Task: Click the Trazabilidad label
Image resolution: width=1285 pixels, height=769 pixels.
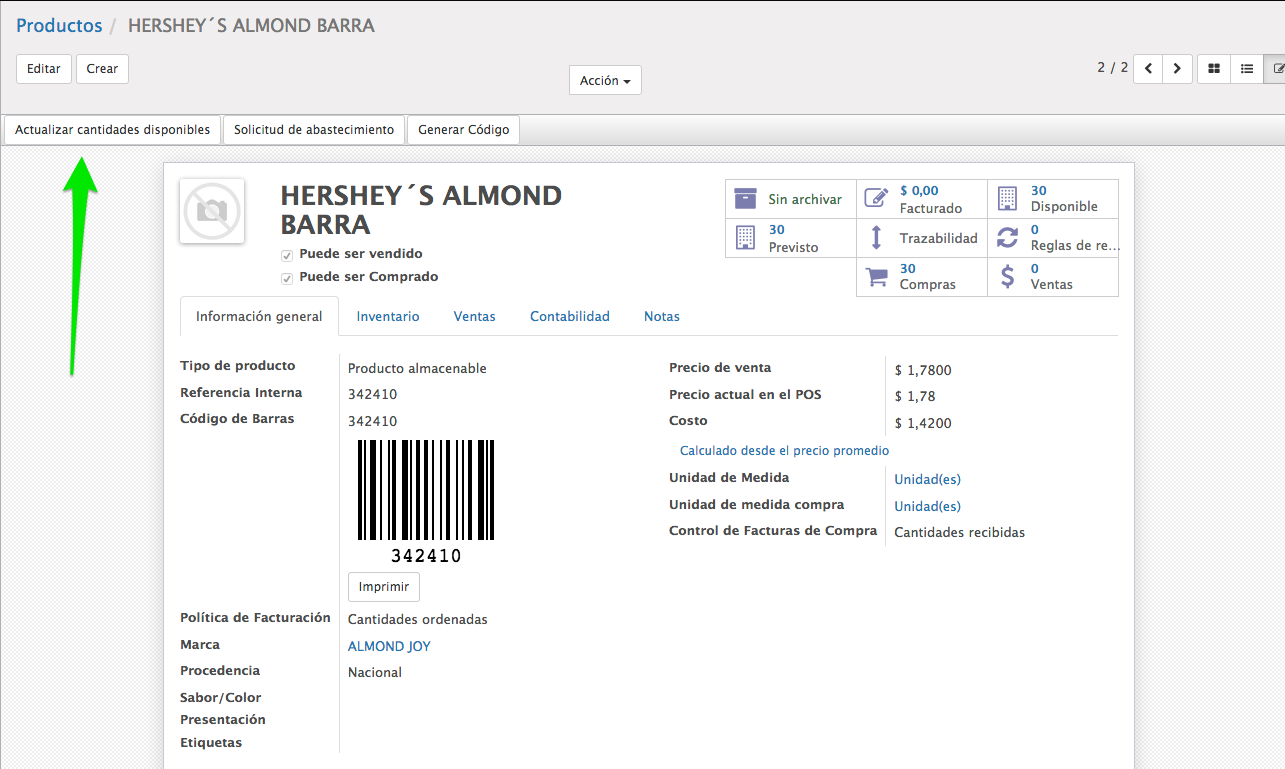Action: coord(938,238)
